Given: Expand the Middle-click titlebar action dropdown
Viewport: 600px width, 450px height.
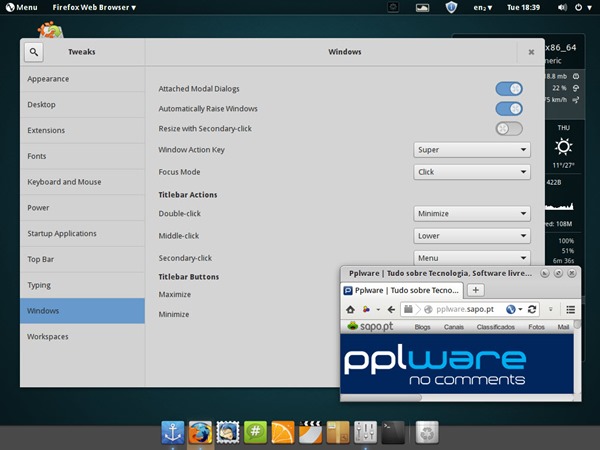Looking at the screenshot, I should [472, 236].
